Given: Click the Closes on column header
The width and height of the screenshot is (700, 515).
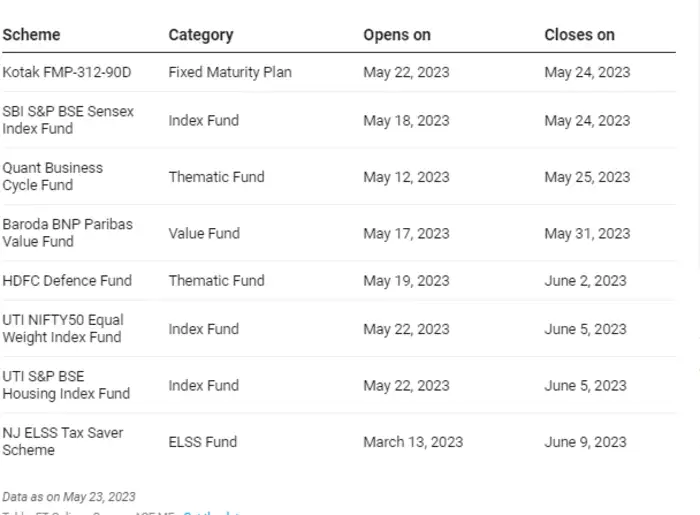Looking at the screenshot, I should [x=579, y=35].
